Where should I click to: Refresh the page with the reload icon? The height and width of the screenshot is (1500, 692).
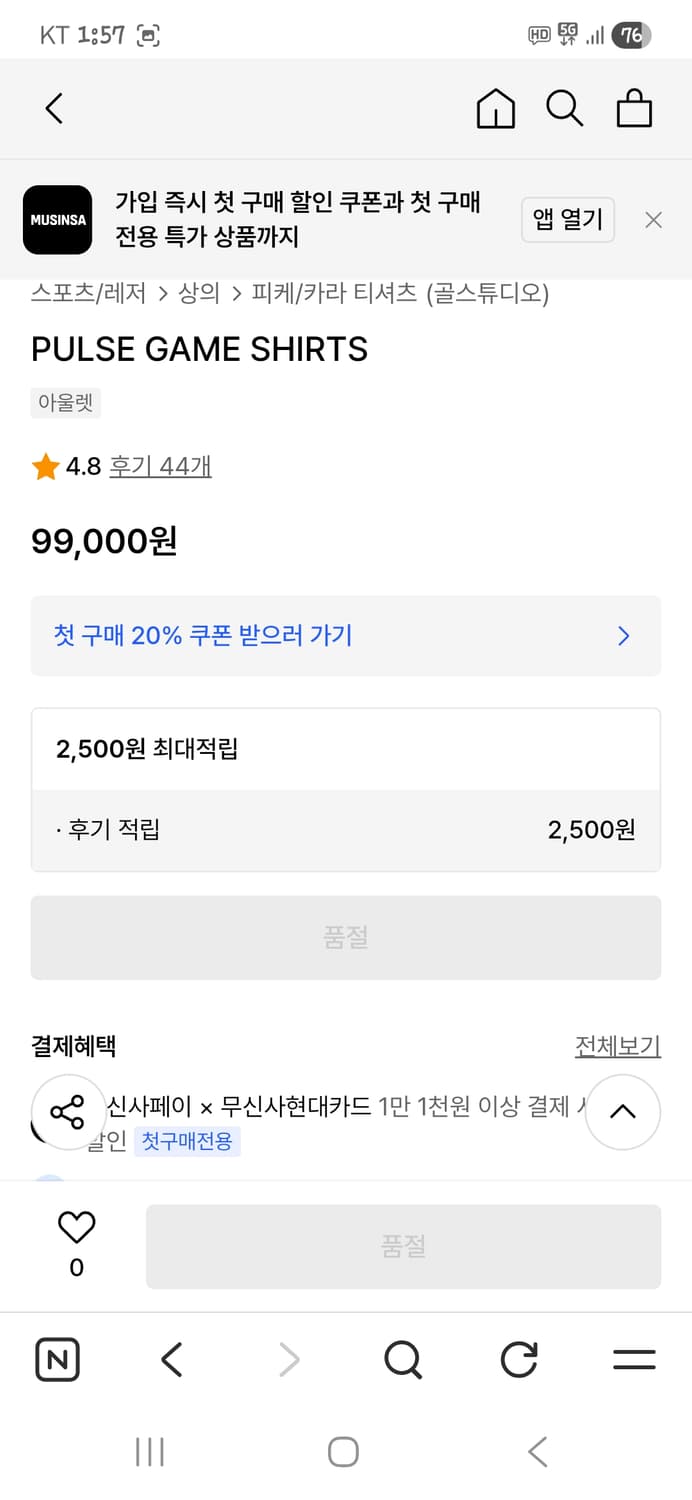(518, 1359)
